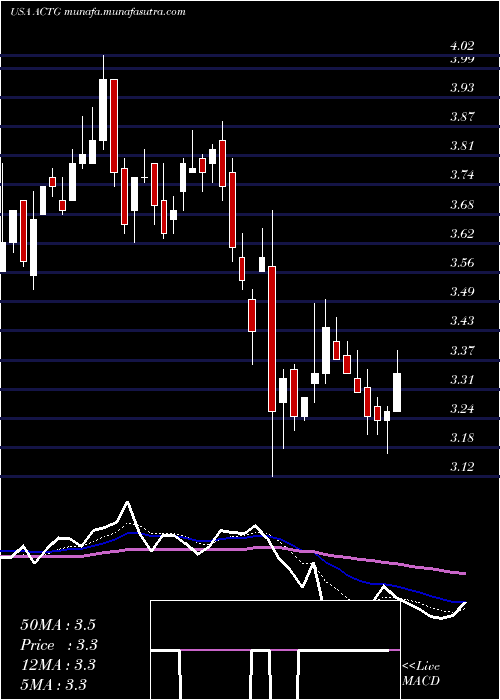The image size is (500, 700).
Task: Click the longest red candle dropping to 3.24
Action: pyautogui.click(x=272, y=339)
